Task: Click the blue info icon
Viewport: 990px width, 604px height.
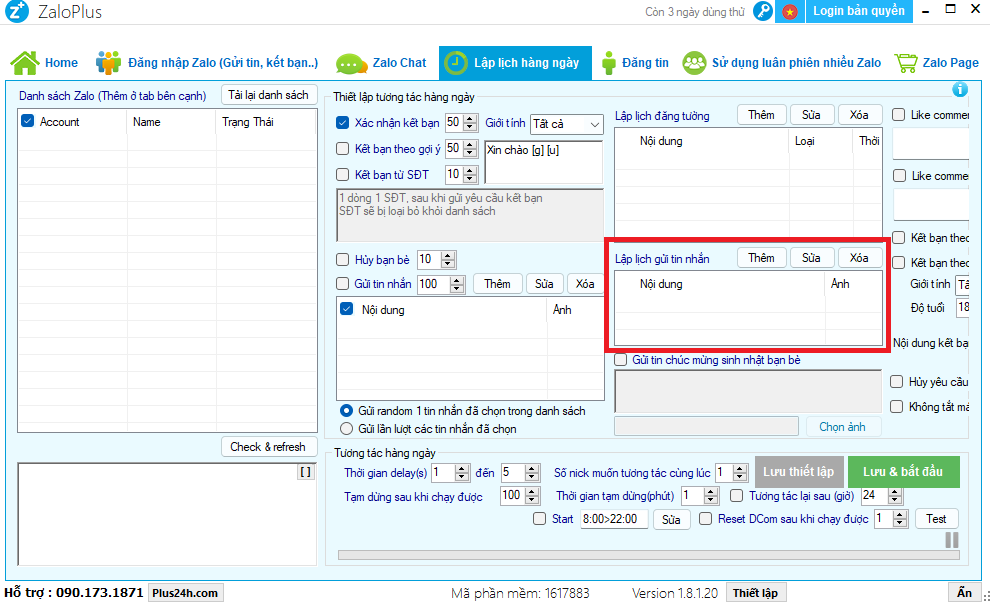Action: pyautogui.click(x=960, y=89)
